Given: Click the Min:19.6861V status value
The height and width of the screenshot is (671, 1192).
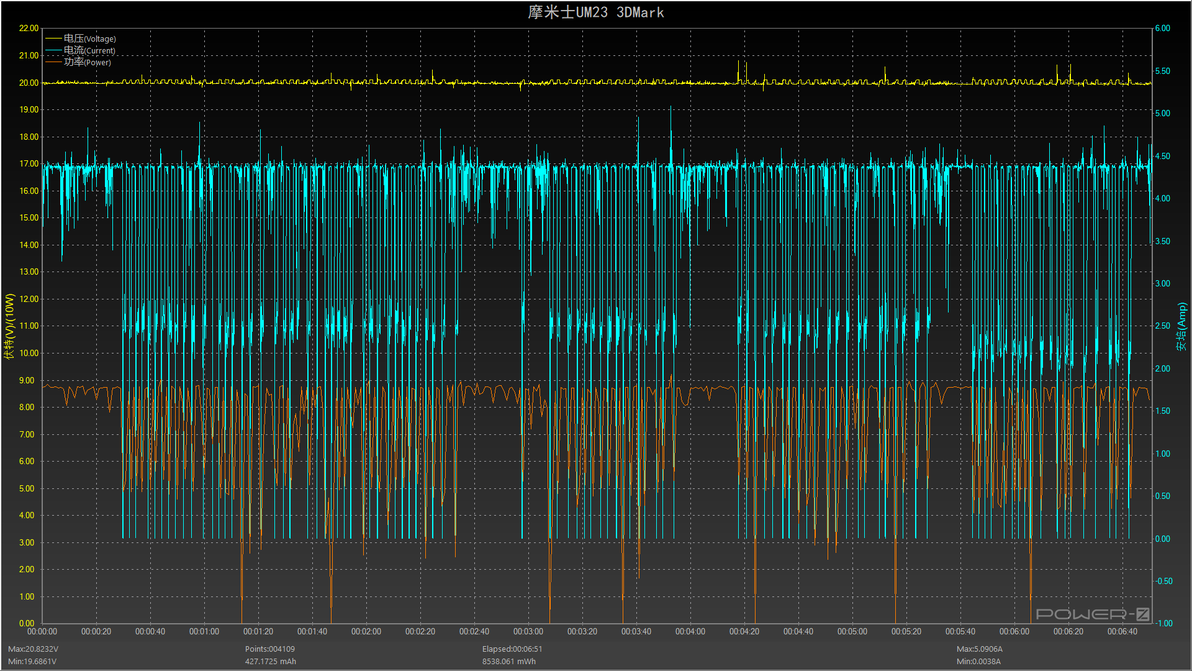Looking at the screenshot, I should pyautogui.click(x=32, y=661).
